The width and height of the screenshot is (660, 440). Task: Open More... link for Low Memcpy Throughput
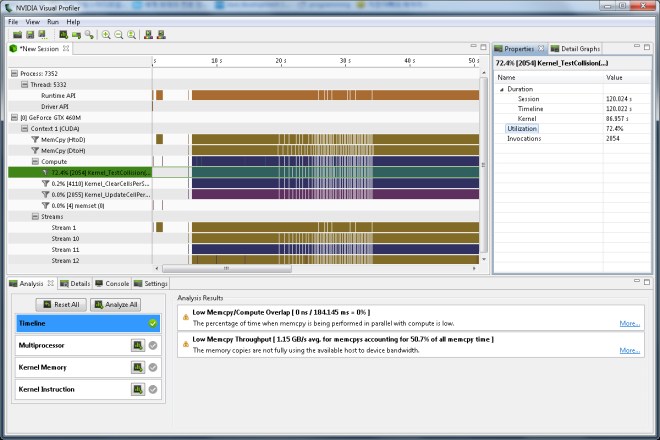[629, 350]
